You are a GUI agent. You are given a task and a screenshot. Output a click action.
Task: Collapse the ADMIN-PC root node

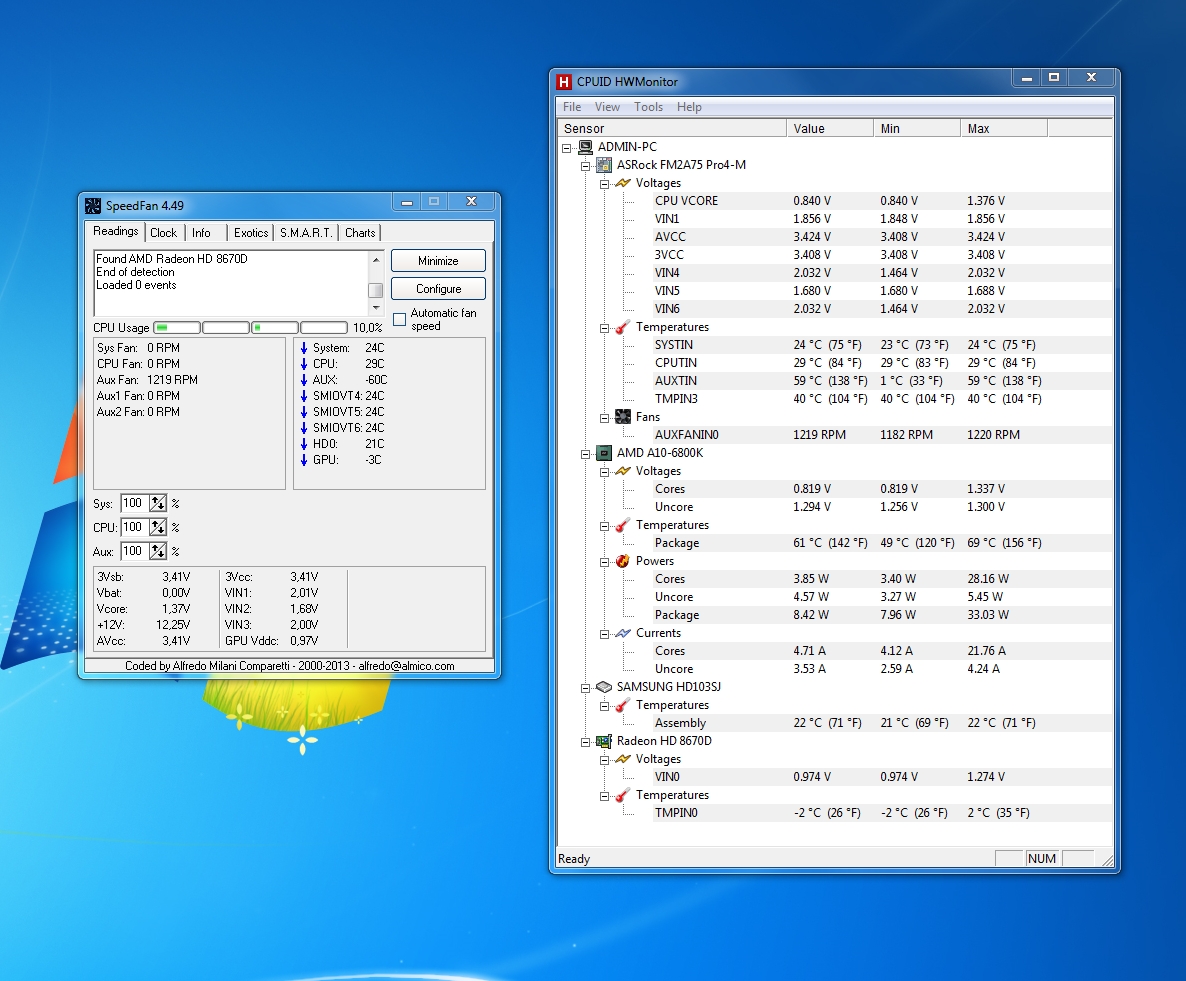coord(567,147)
